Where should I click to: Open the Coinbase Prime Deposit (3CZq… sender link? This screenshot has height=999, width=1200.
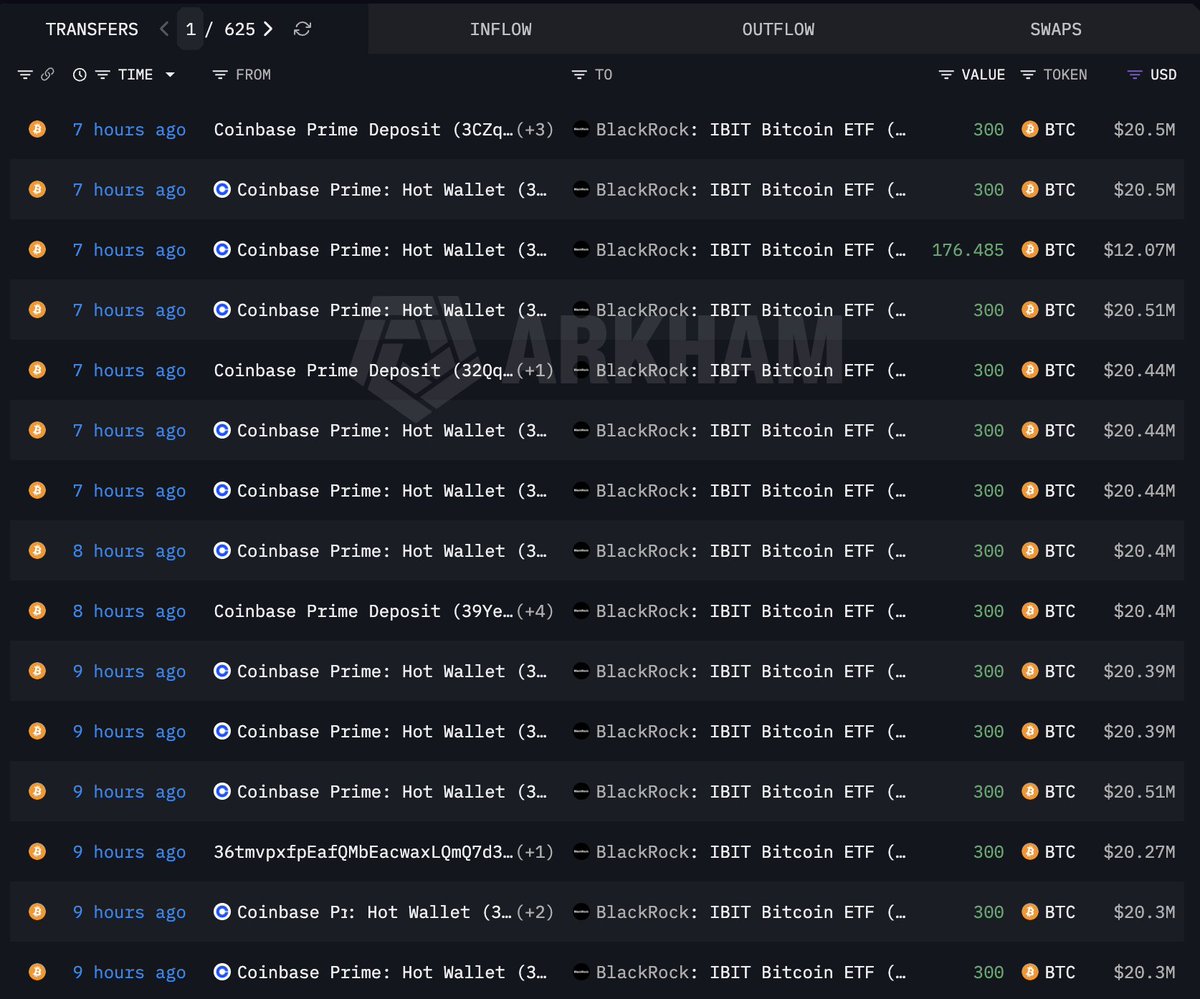[x=364, y=129]
